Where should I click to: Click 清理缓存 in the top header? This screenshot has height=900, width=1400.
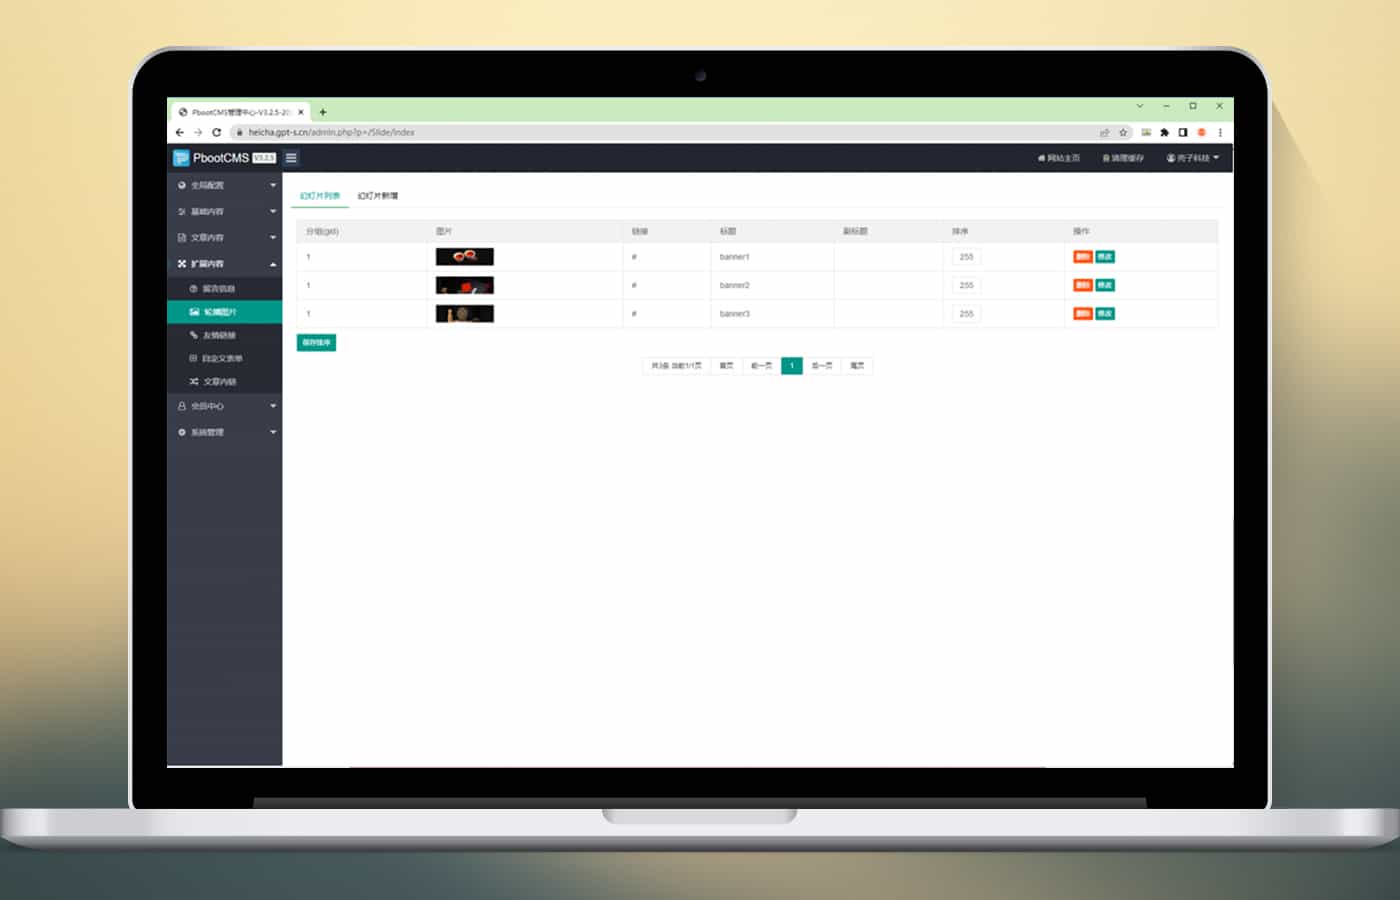(1123, 158)
